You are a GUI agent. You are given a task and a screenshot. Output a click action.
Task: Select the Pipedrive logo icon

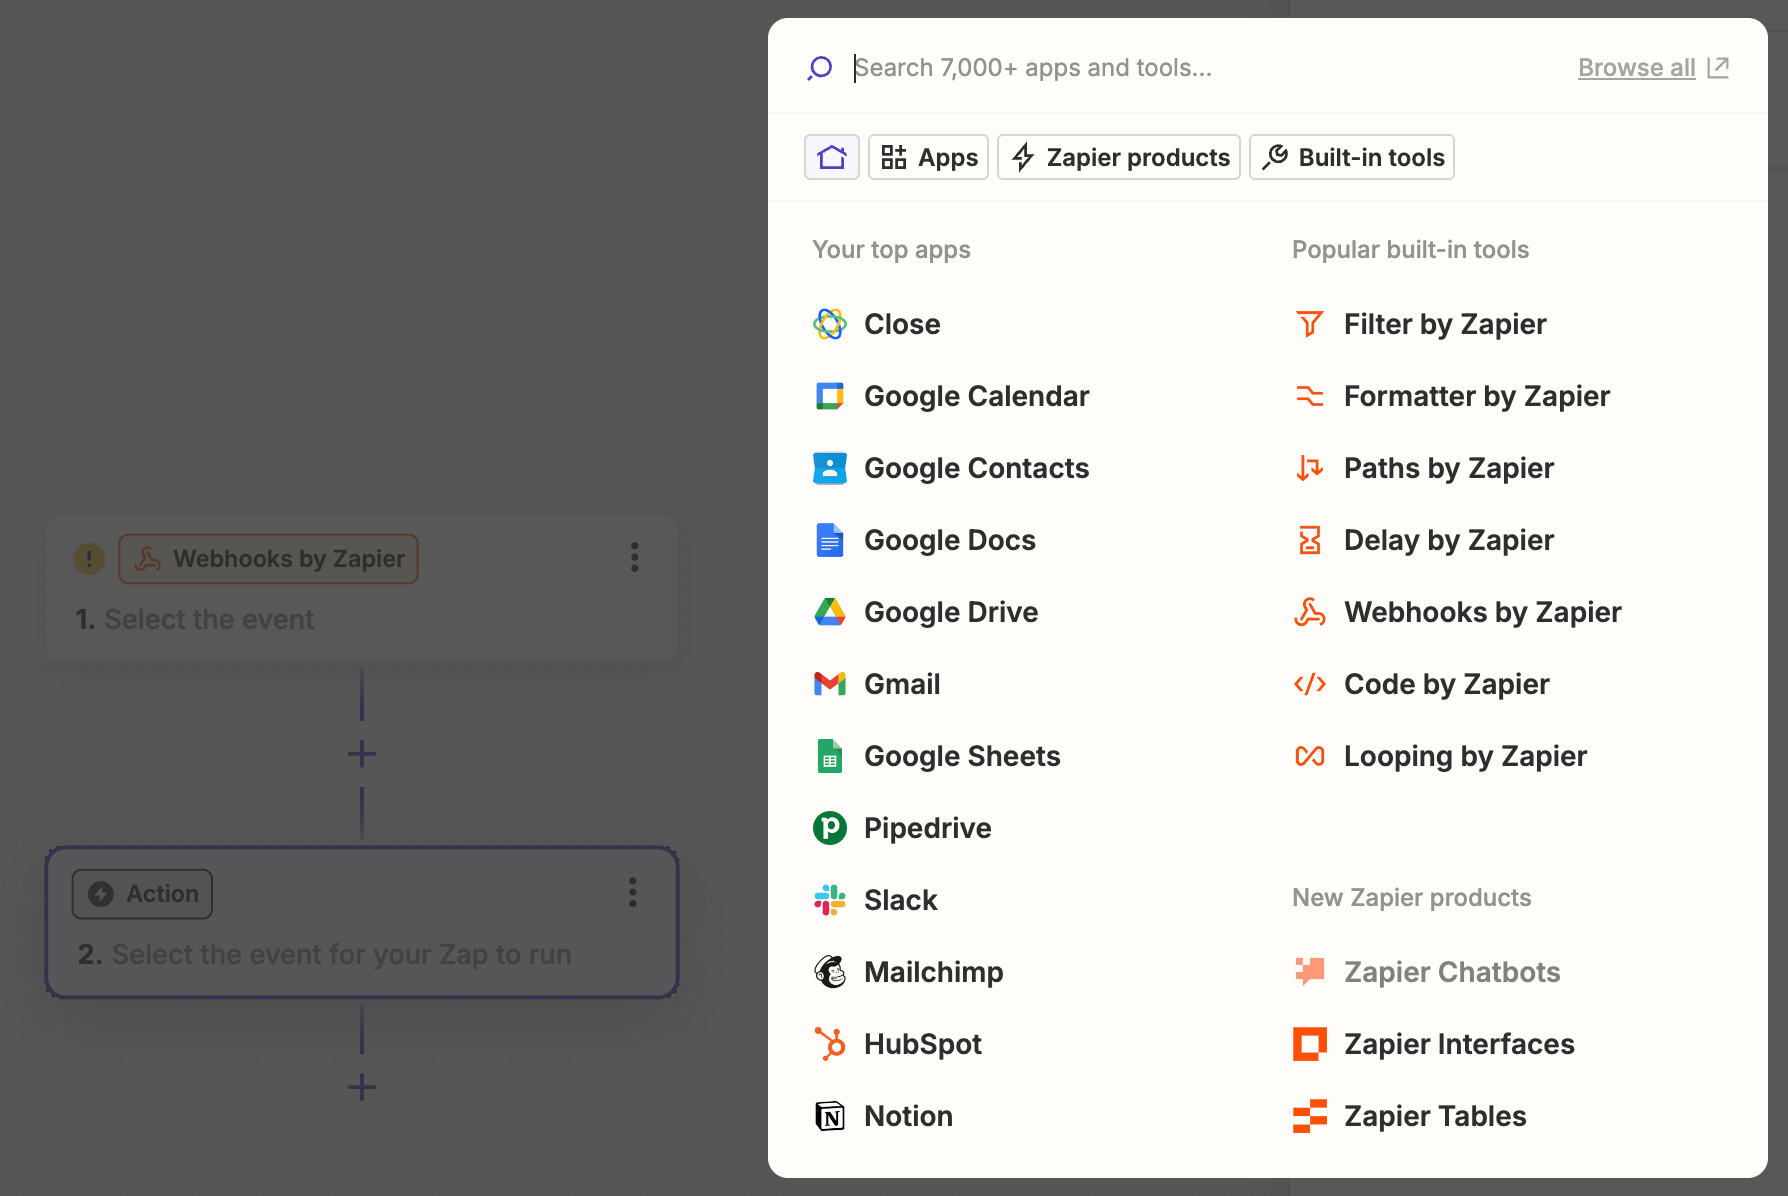830,828
